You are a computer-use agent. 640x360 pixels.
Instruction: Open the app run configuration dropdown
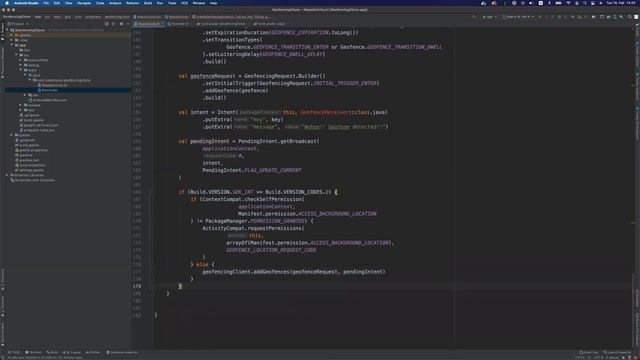pos(489,17)
